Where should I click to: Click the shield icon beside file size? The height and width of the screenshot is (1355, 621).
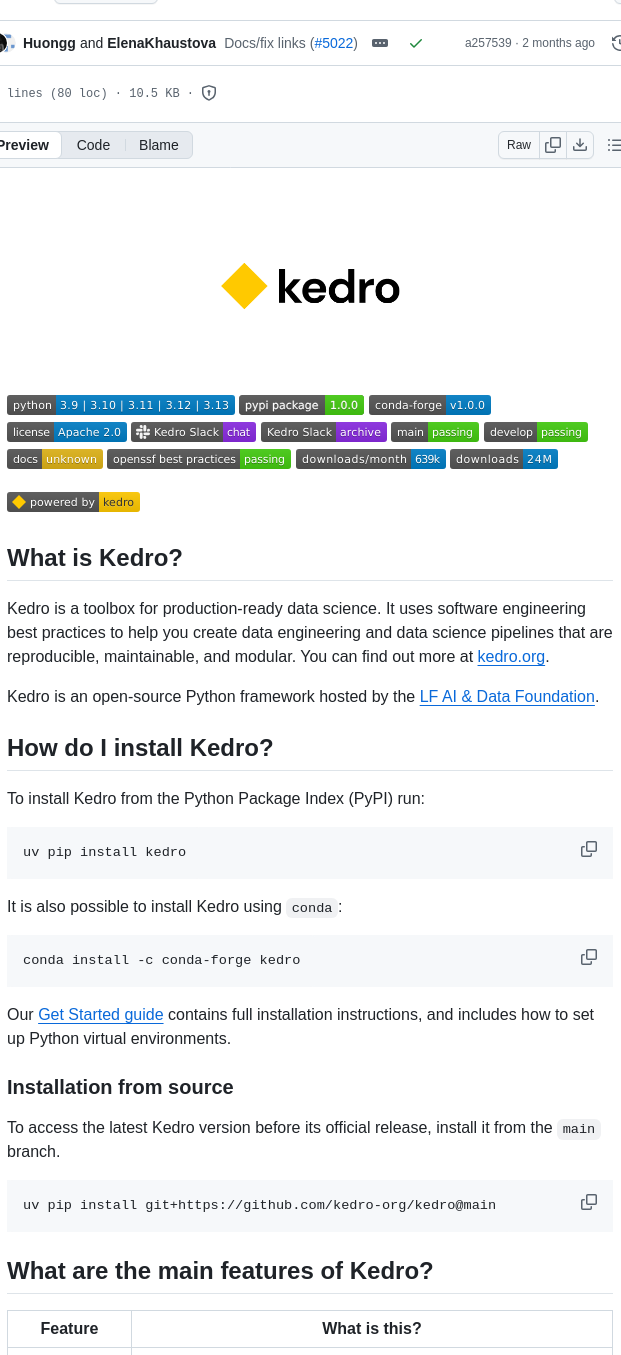[x=208, y=92]
